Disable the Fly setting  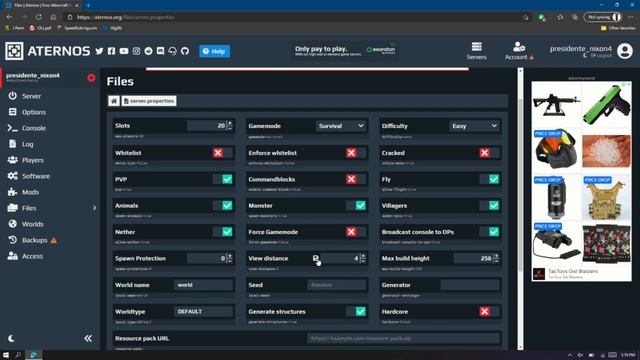point(489,179)
